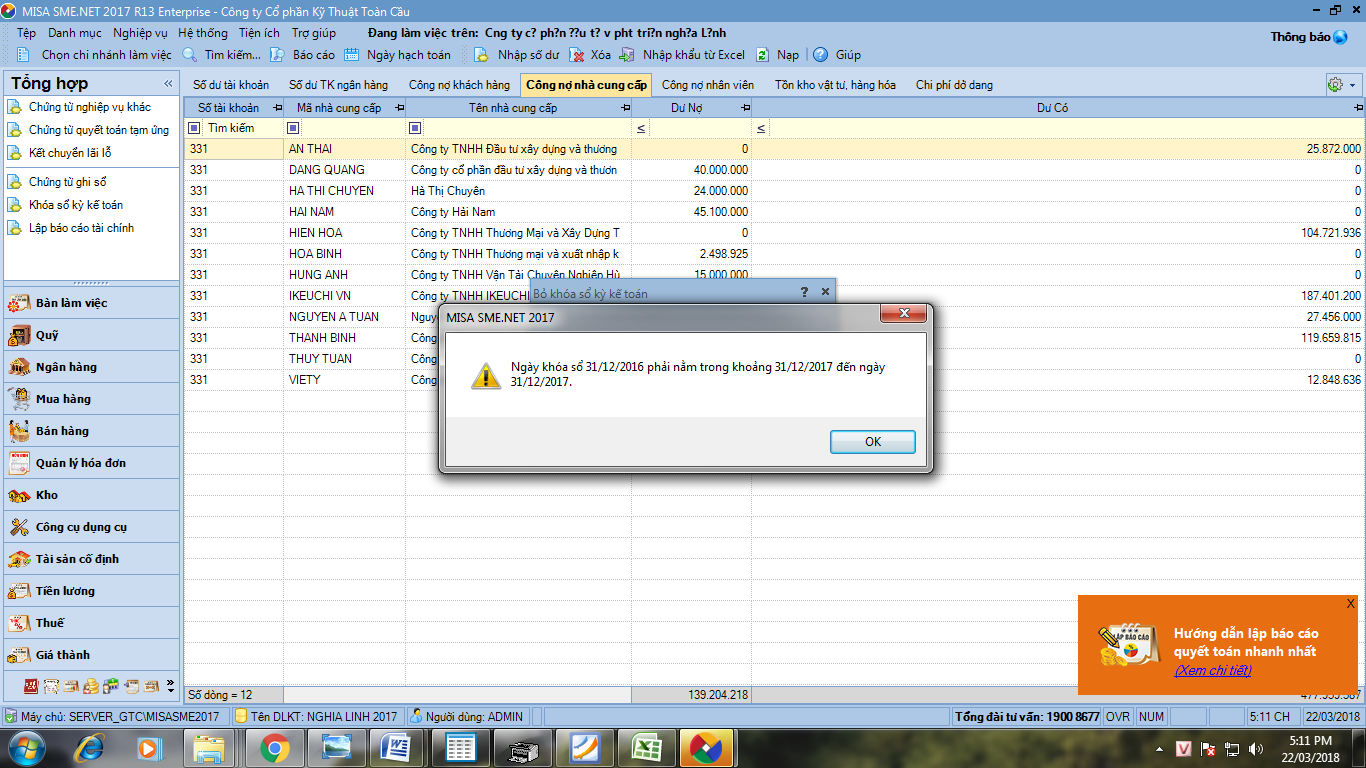
Task: Open the Quỹ module in sidebar
Action: (91, 335)
